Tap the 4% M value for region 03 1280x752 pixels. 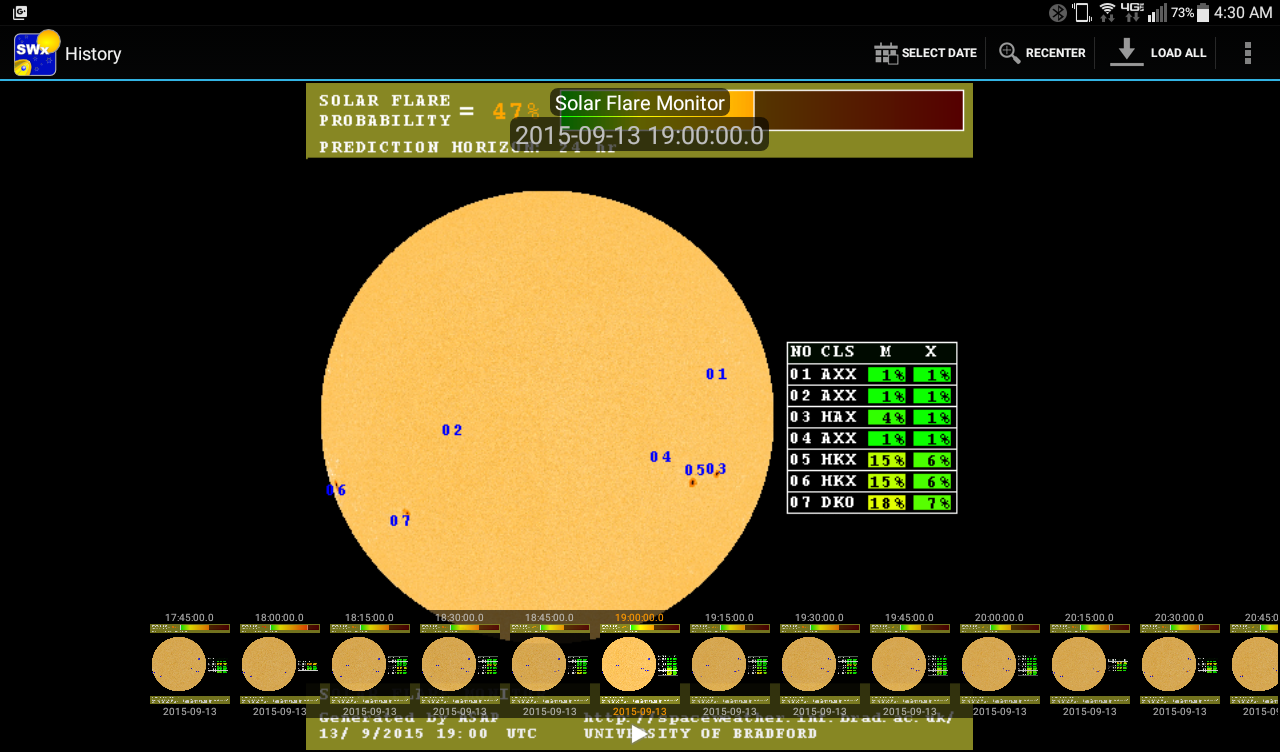pos(887,417)
